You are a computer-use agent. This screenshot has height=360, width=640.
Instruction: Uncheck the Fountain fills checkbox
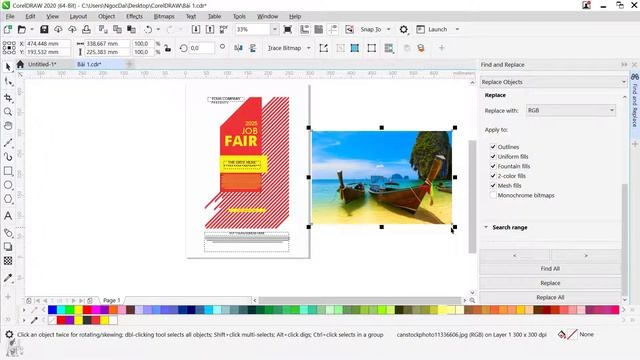pyautogui.click(x=493, y=166)
